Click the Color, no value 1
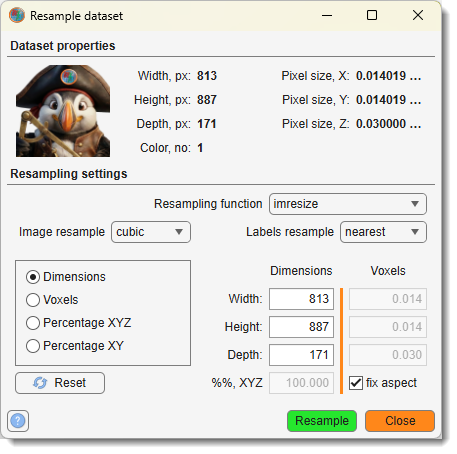Viewport: 457px width, 454px height. 200,148
